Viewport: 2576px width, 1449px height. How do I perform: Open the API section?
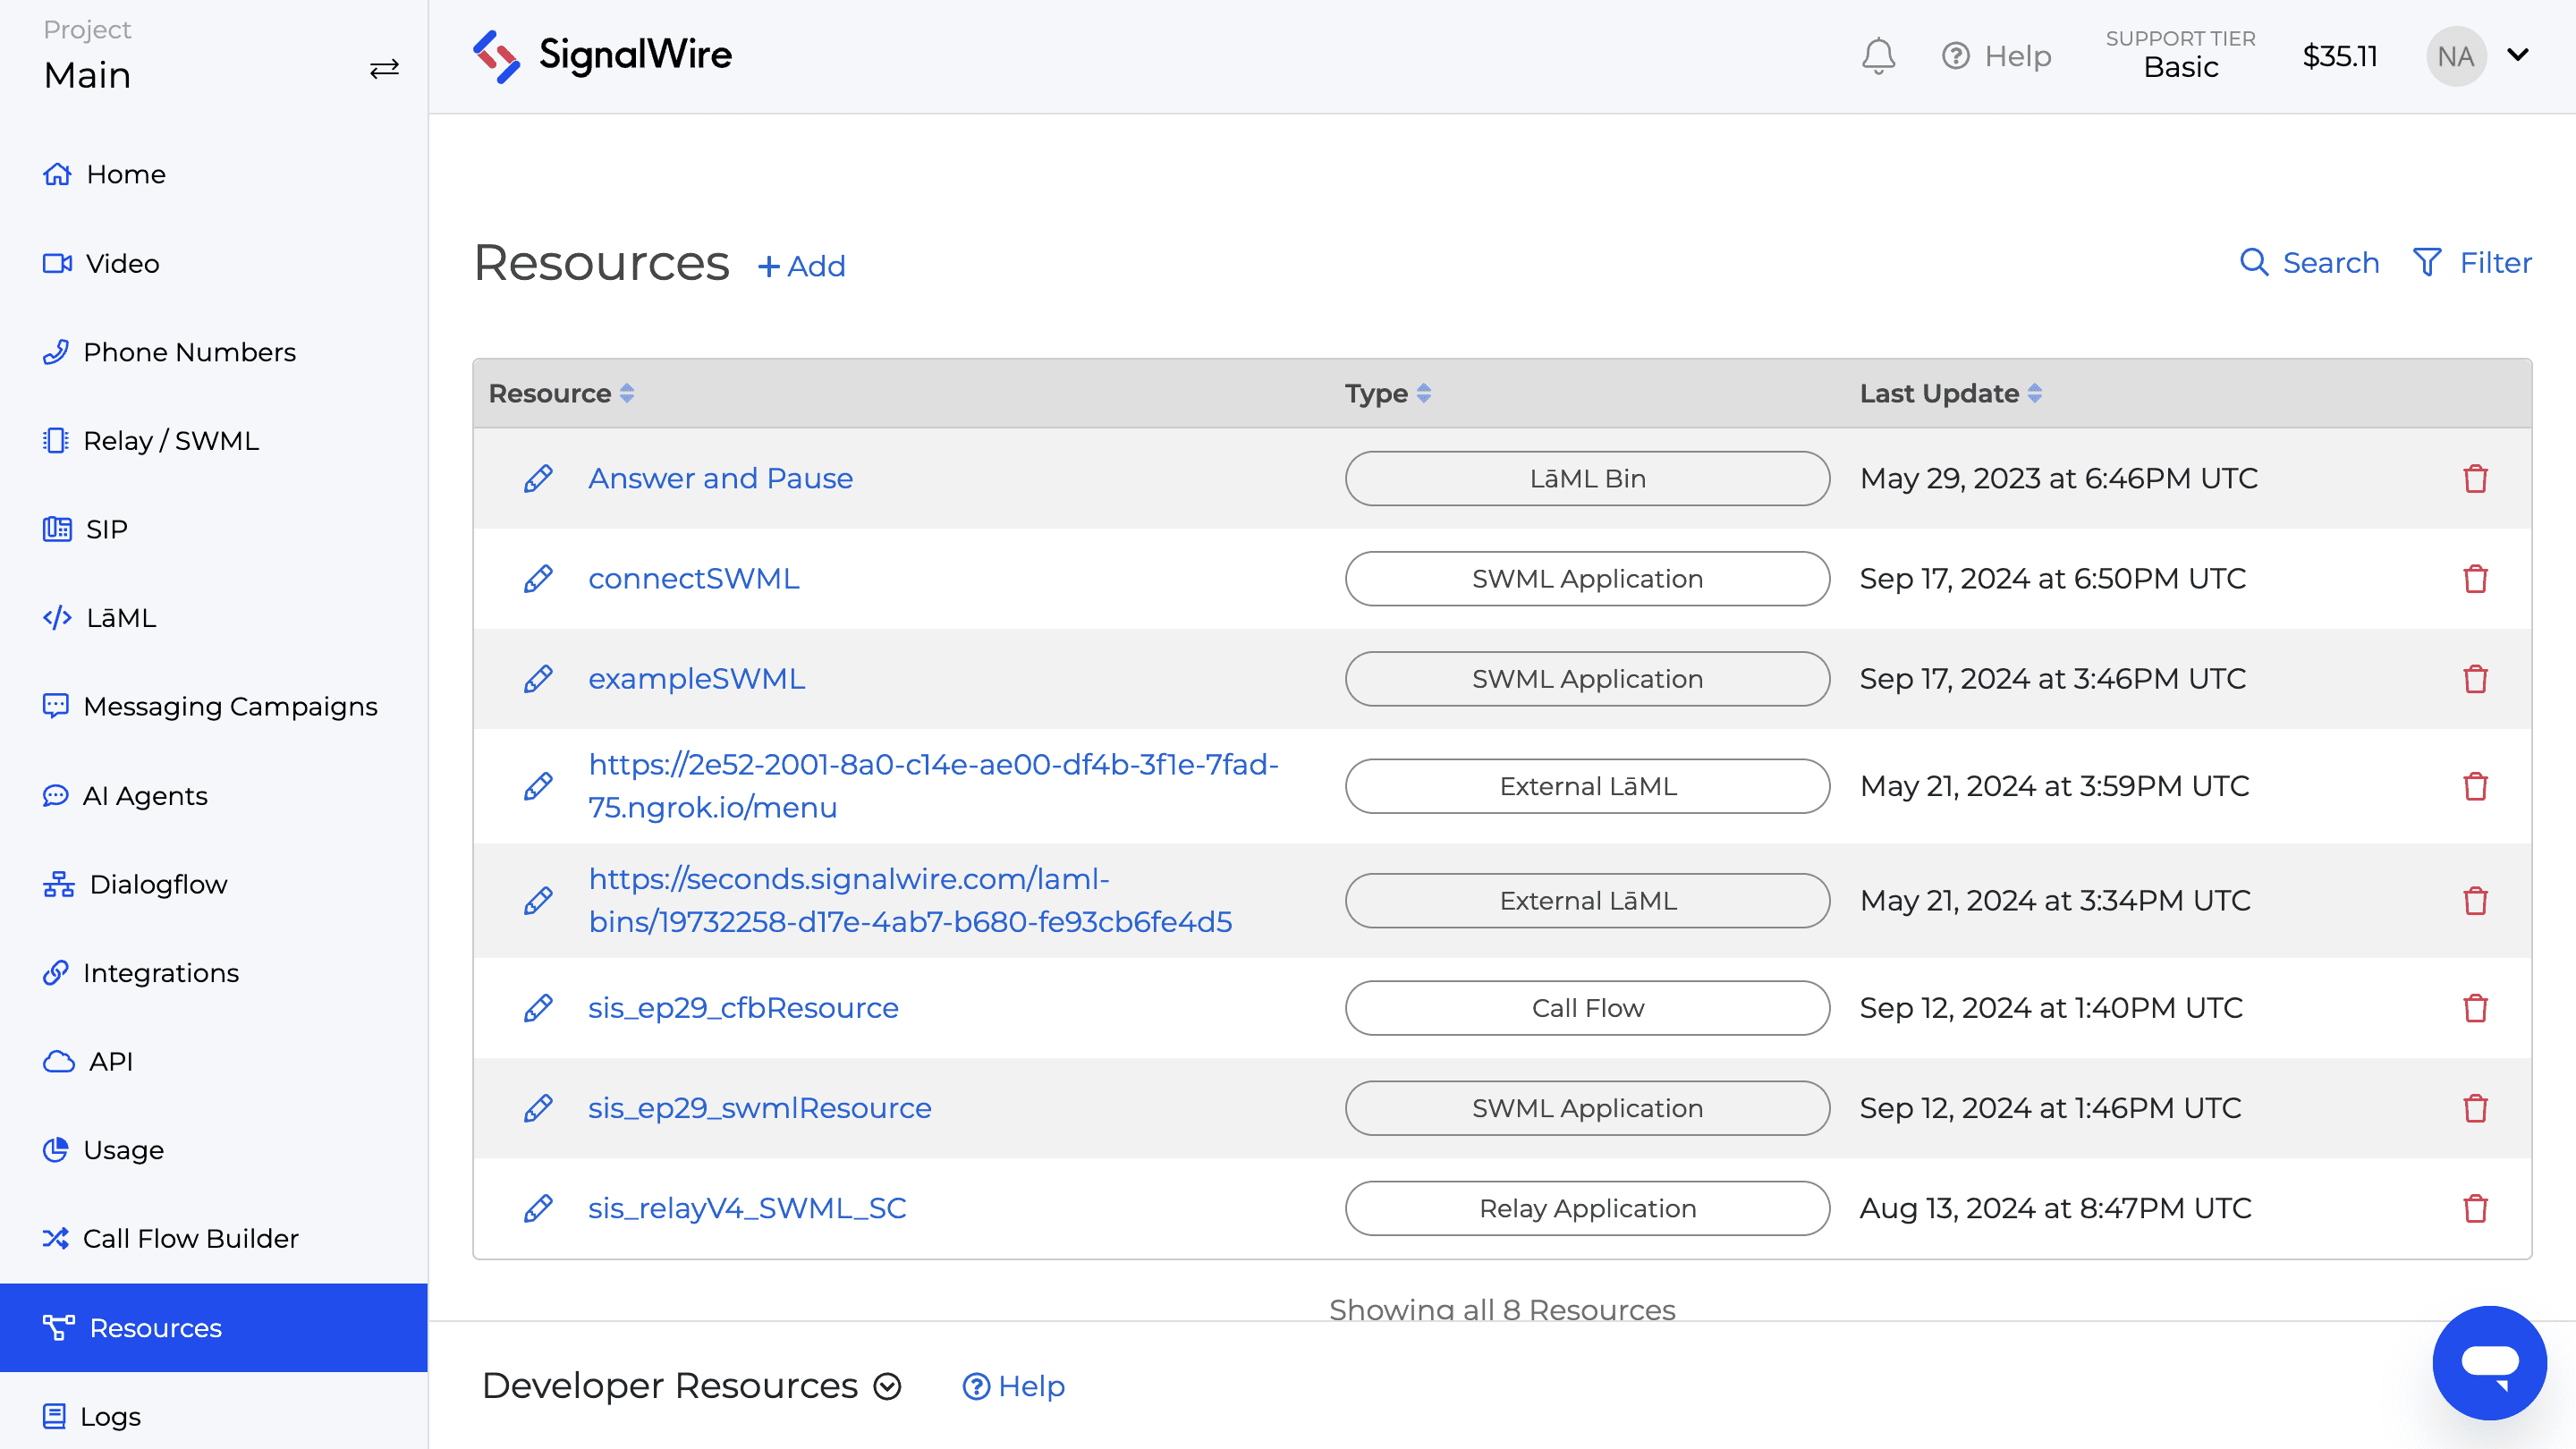tap(88, 1062)
